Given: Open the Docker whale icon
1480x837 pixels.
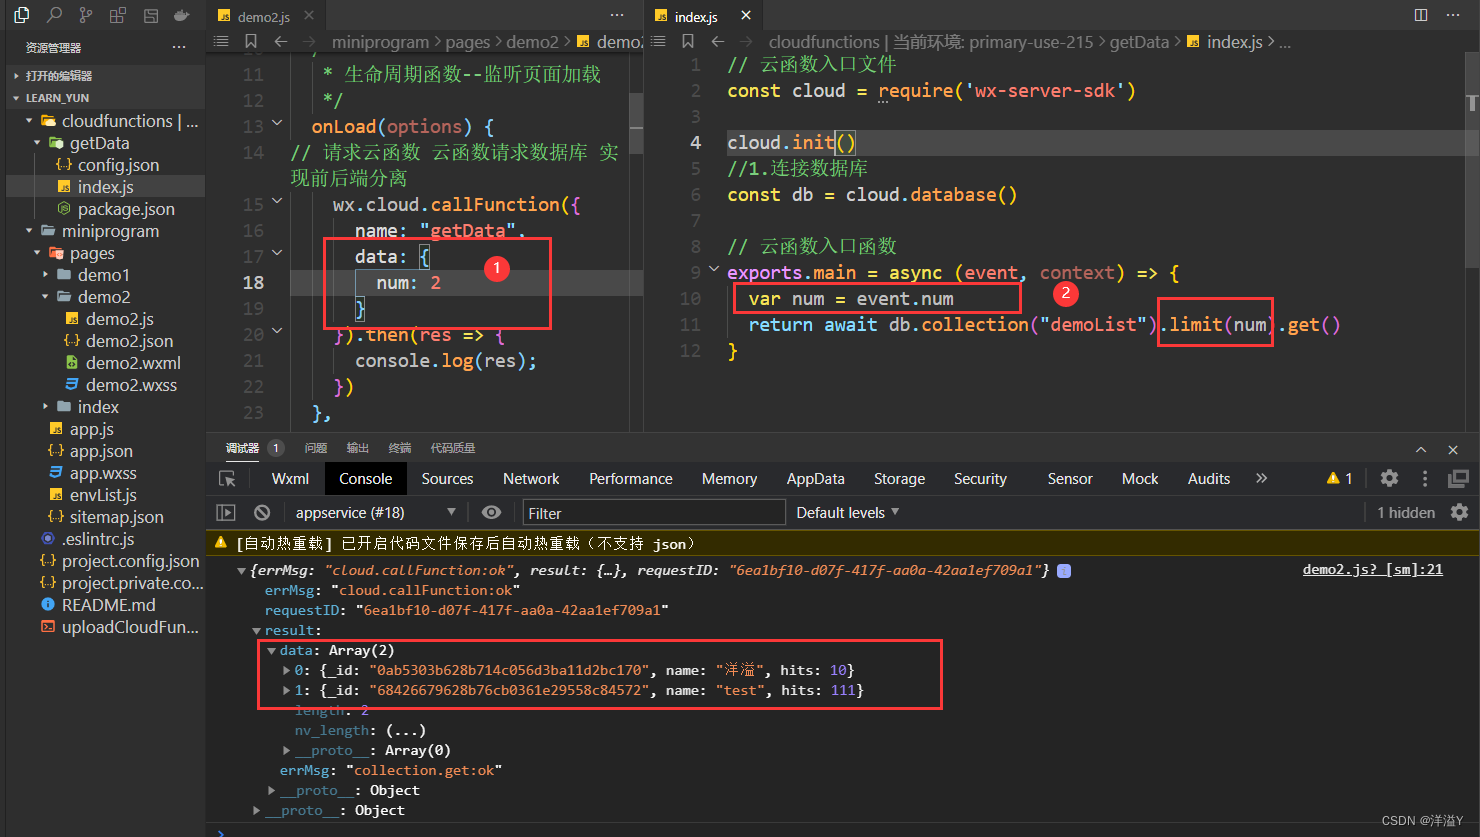Looking at the screenshot, I should pyautogui.click(x=182, y=15).
